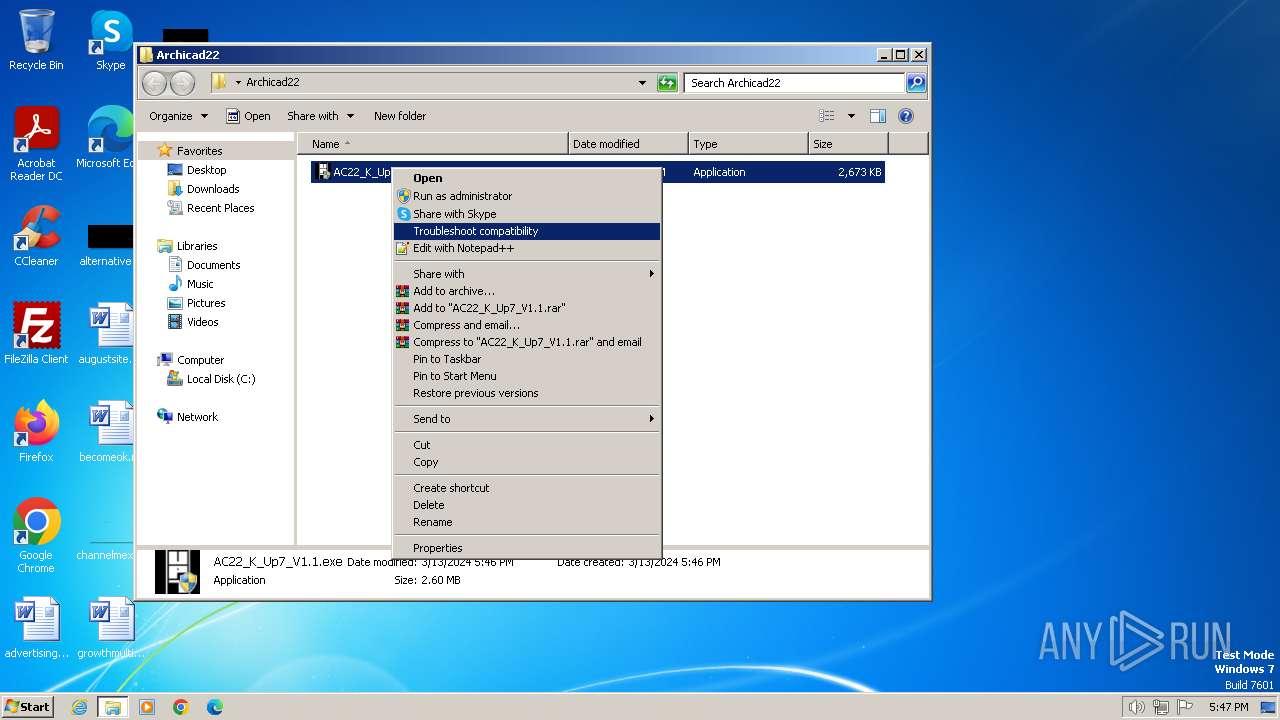1280x720 pixels.
Task: Expand the Share with context submenu
Action: (526, 274)
